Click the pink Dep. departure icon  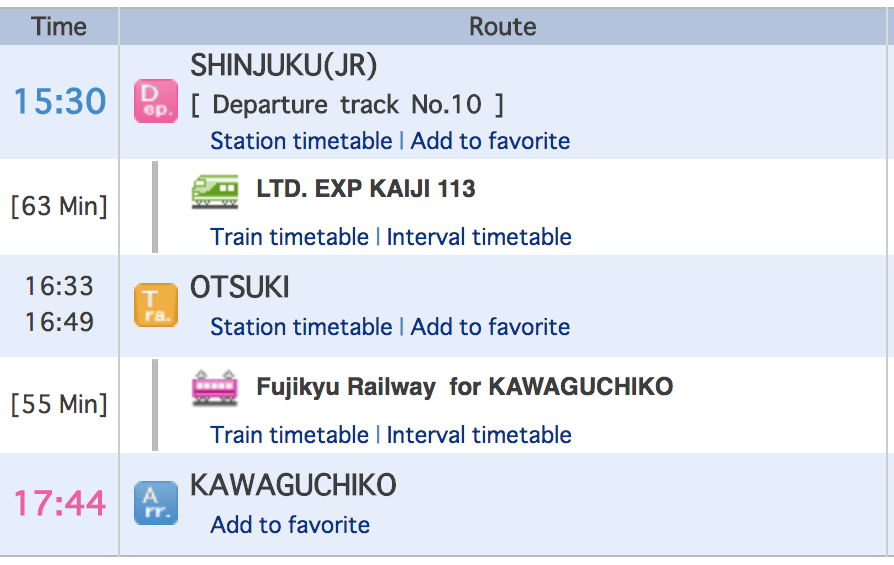pyautogui.click(x=155, y=101)
